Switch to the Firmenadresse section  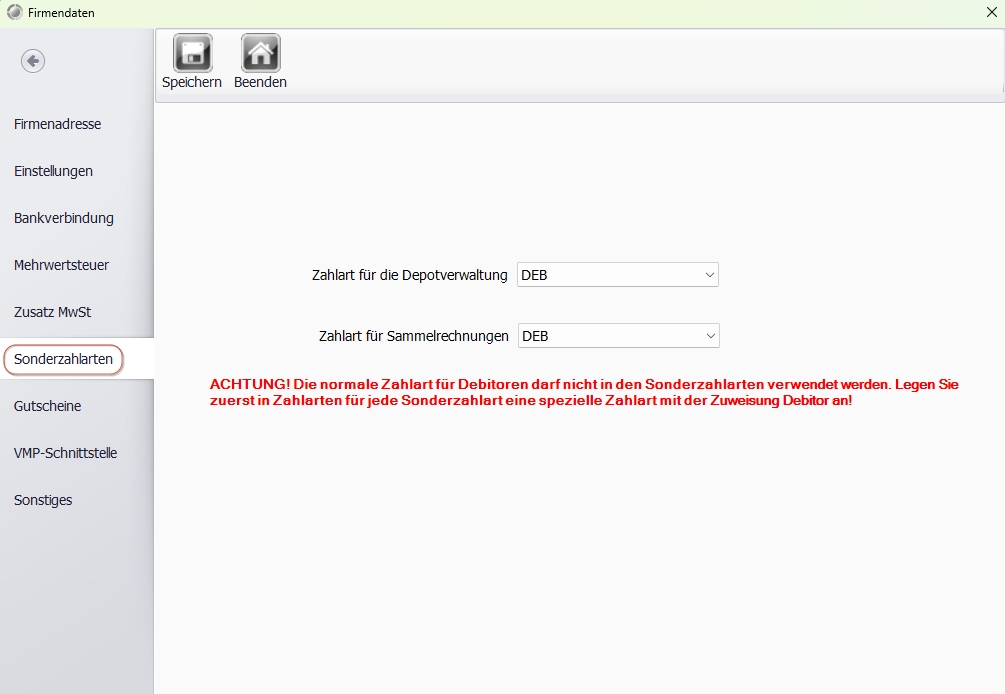(x=57, y=124)
